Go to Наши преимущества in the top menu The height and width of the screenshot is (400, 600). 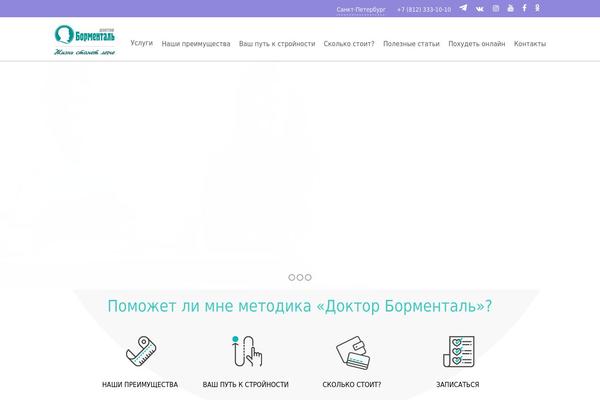tap(196, 44)
